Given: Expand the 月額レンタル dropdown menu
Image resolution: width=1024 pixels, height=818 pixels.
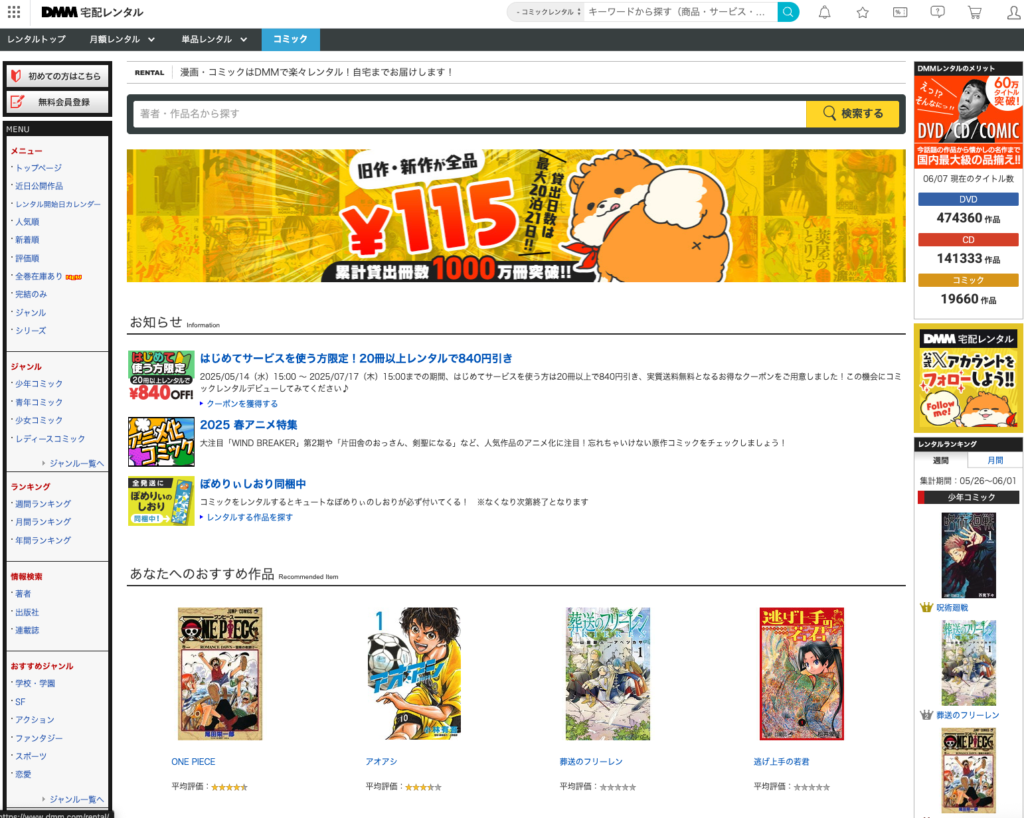Looking at the screenshot, I should 121,39.
